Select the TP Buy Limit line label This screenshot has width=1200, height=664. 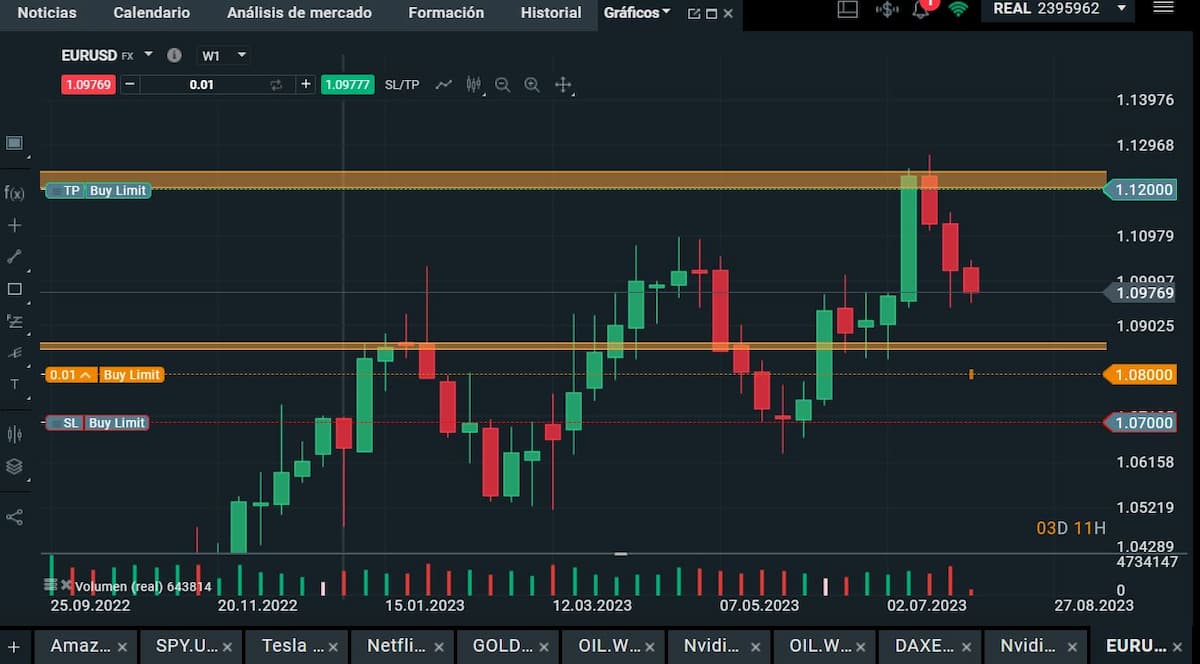pos(99,190)
